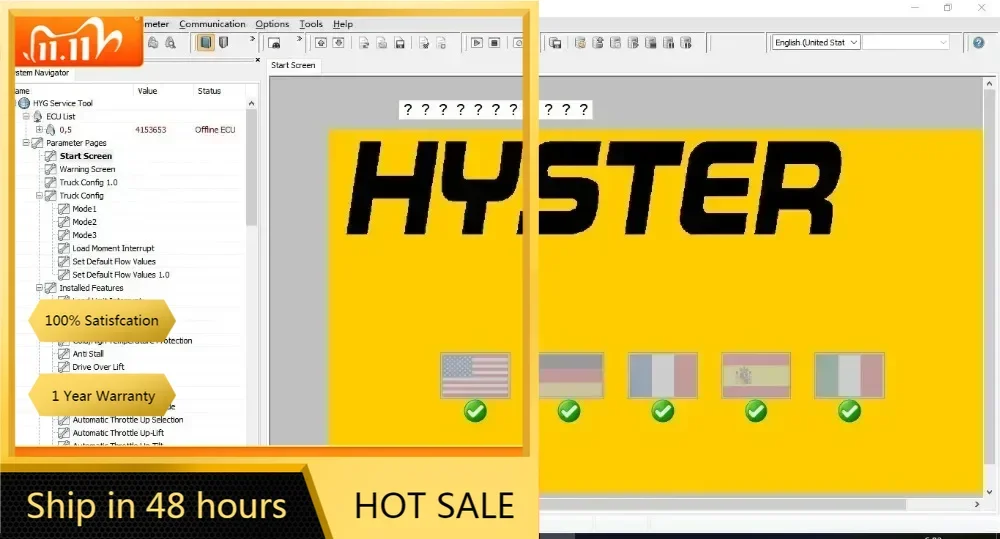Collapse the Parameter Pages tree node
This screenshot has width=1000, height=539.
26,143
